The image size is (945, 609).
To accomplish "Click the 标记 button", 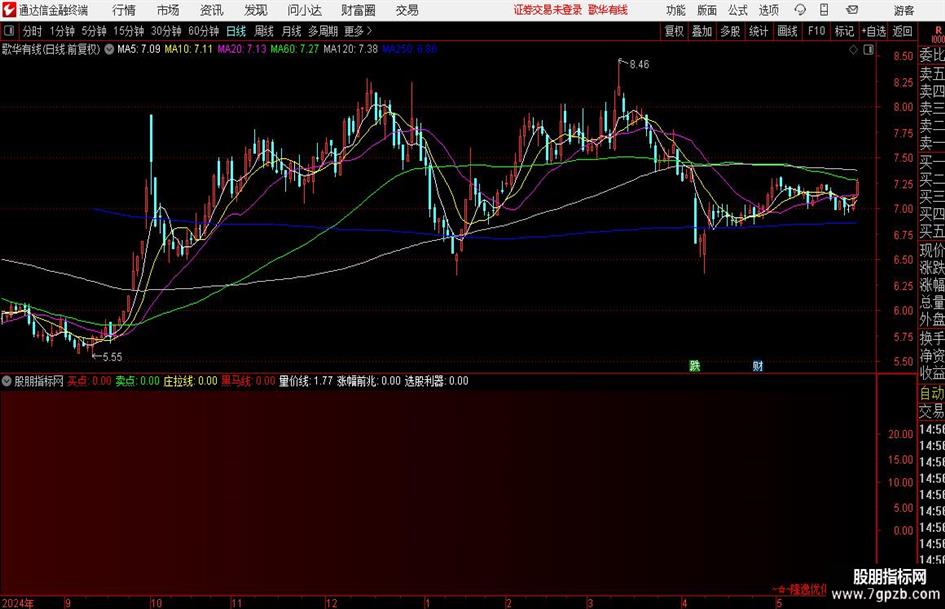I will coord(844,31).
